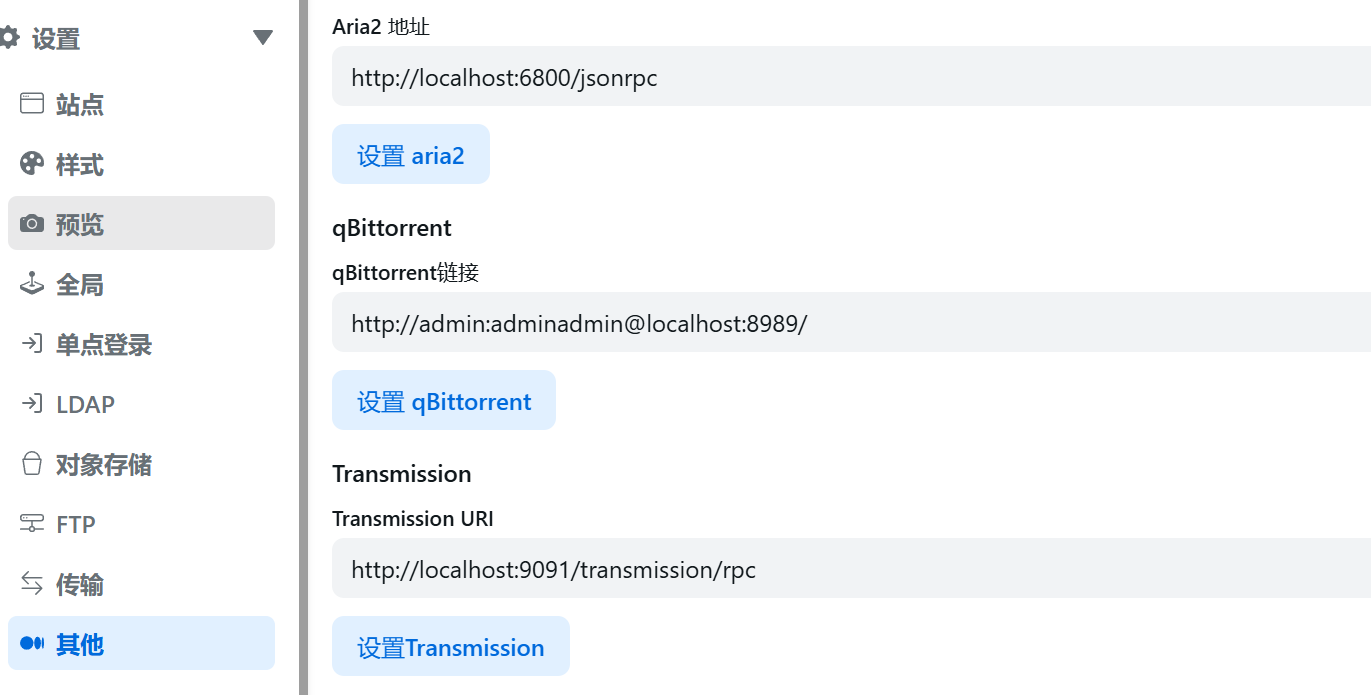The width and height of the screenshot is (1371, 695).
Task: Click the 样式 palette icon
Action: [32, 164]
